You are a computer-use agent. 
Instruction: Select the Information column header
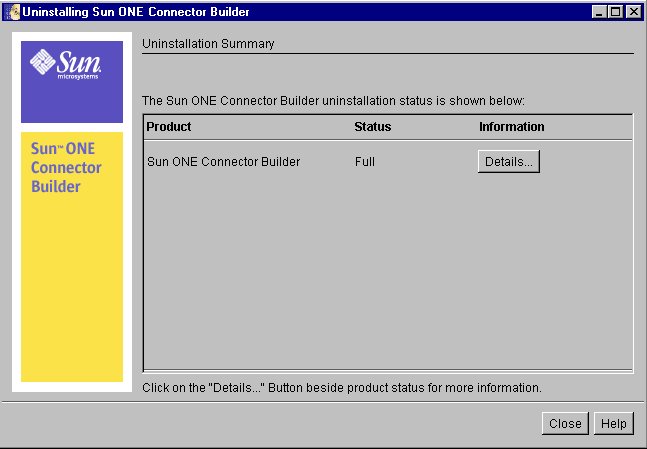coord(512,127)
